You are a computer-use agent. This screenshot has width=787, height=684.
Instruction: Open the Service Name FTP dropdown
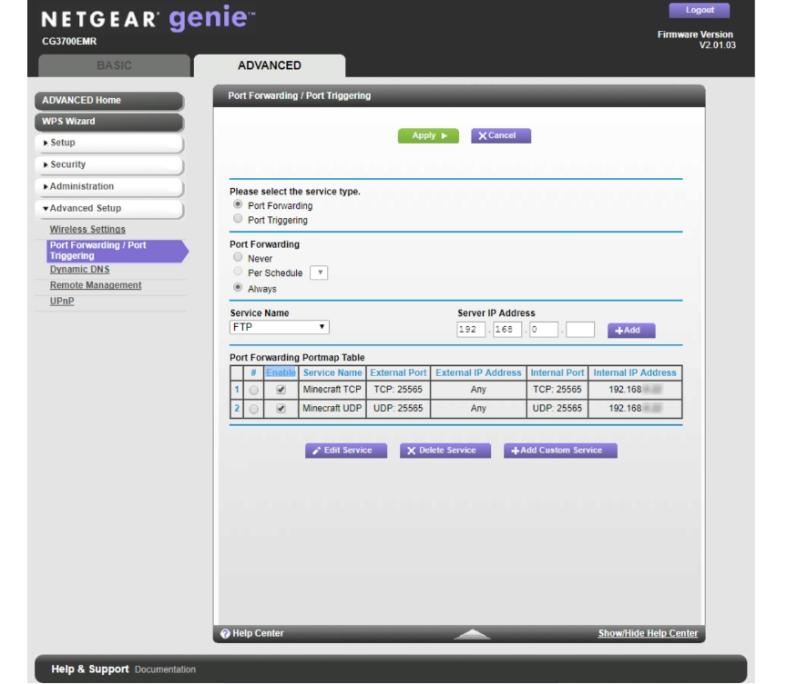(280, 327)
